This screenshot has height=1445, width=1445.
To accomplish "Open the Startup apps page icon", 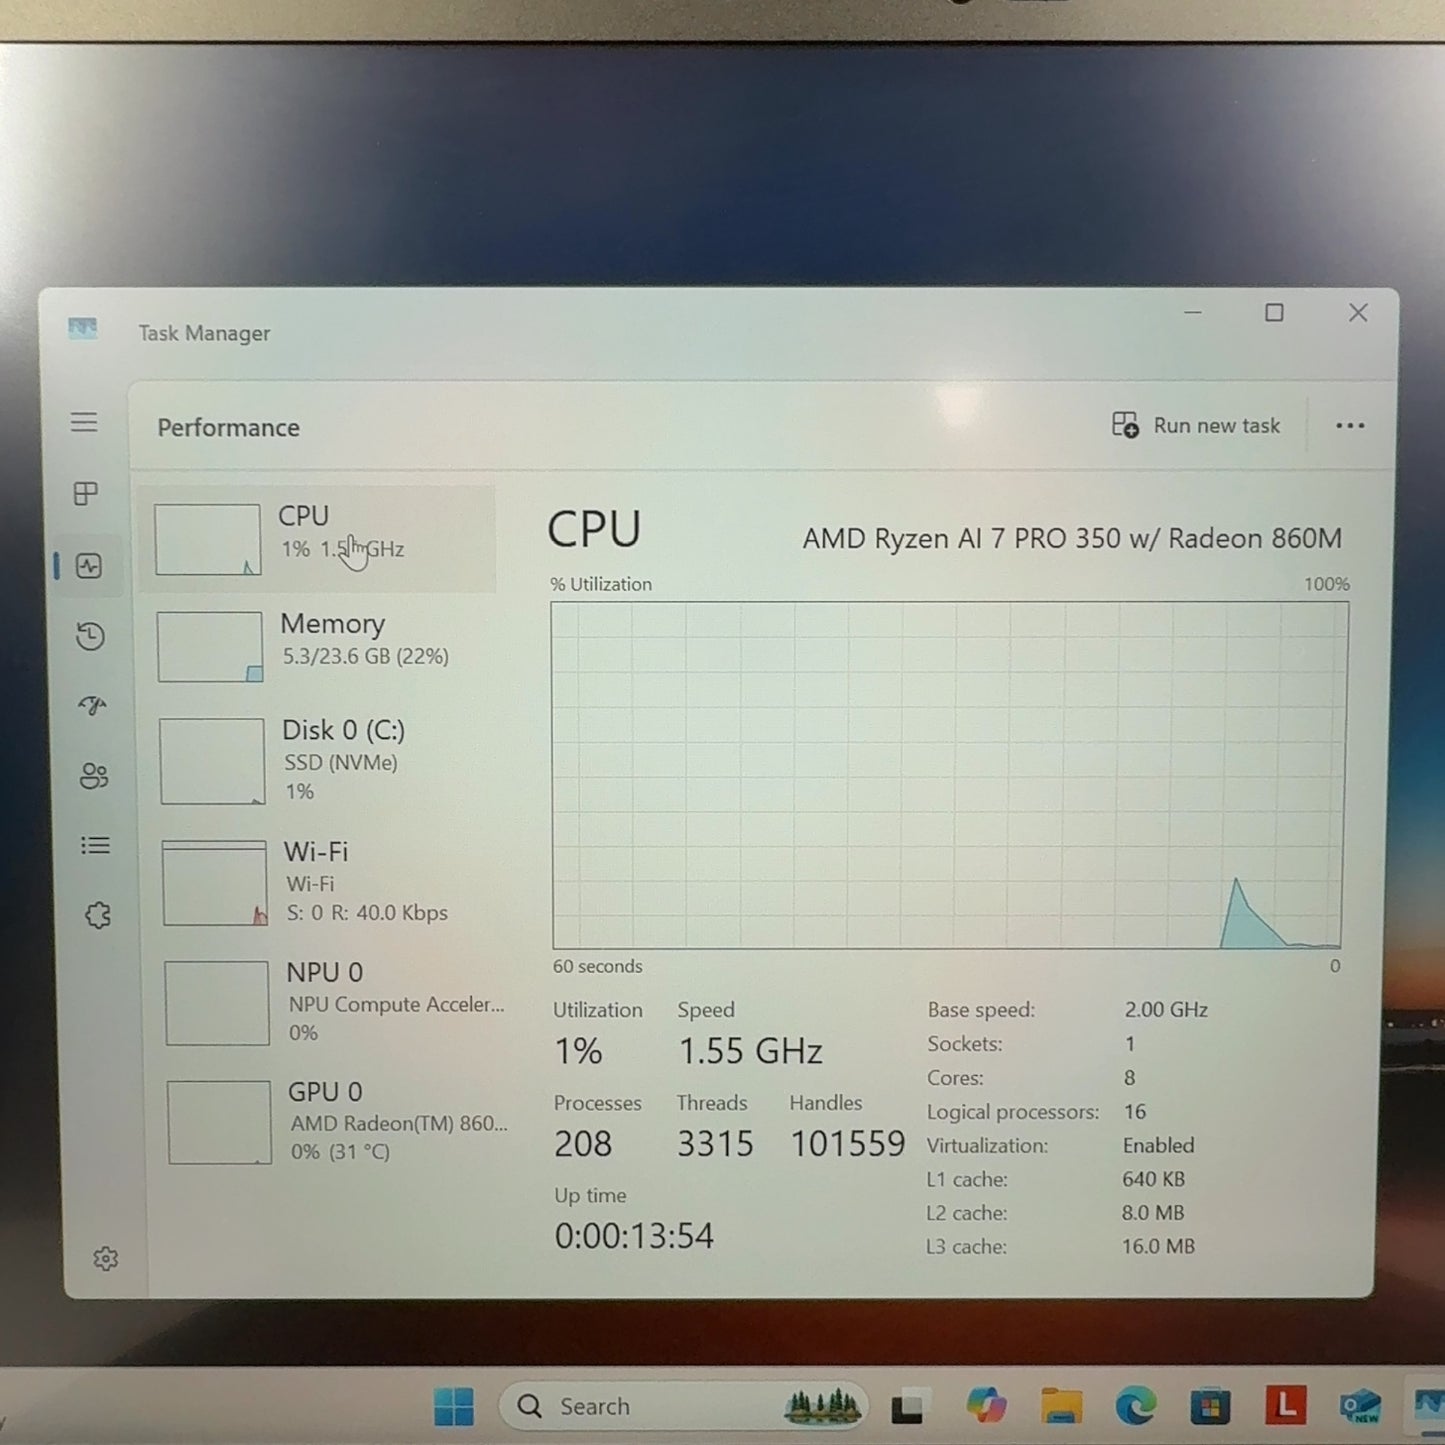I will (x=93, y=706).
